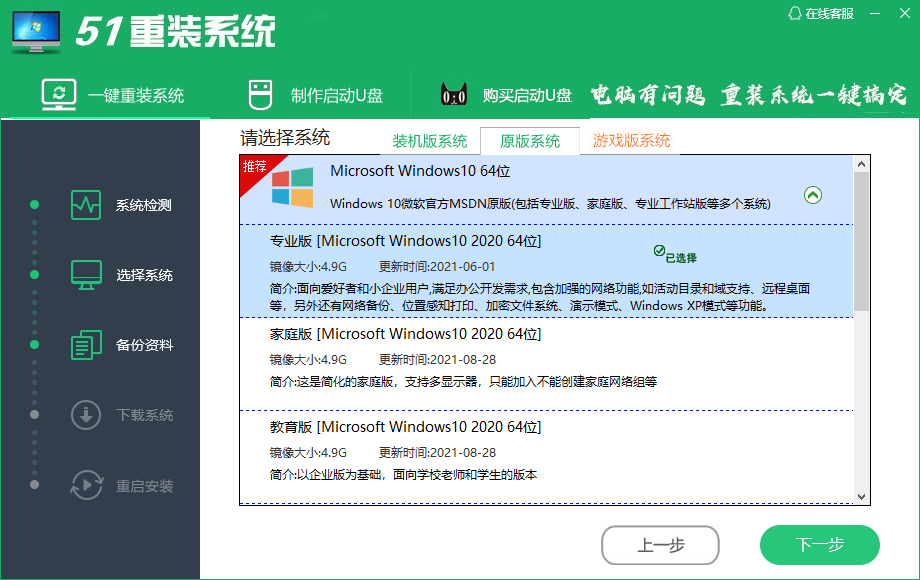Click the 系统检测 heartbeat icon in sidebar

click(86, 205)
